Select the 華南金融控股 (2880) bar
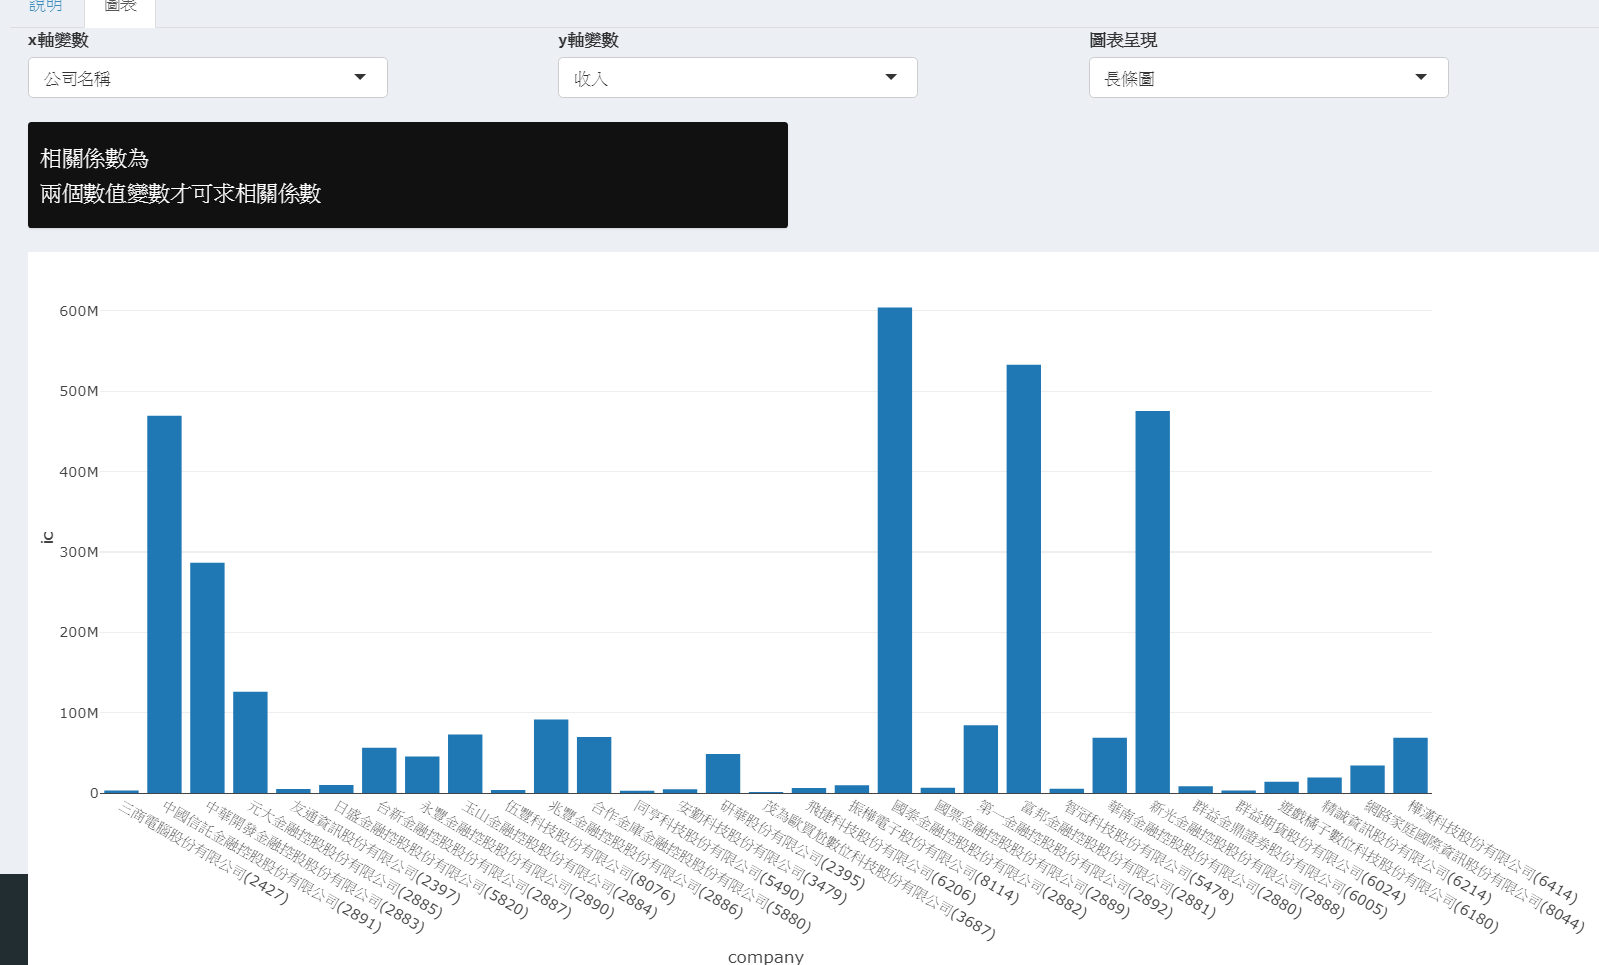Viewport: 1599px width, 965px height. tap(1109, 766)
